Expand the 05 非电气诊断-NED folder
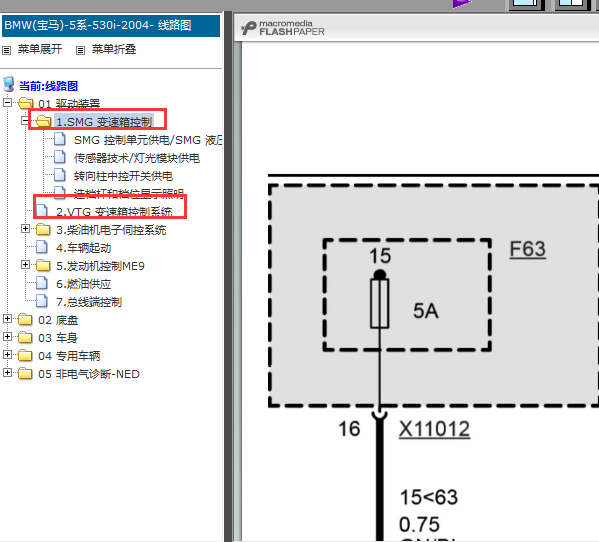This screenshot has height=542, width=599. pos(7,372)
